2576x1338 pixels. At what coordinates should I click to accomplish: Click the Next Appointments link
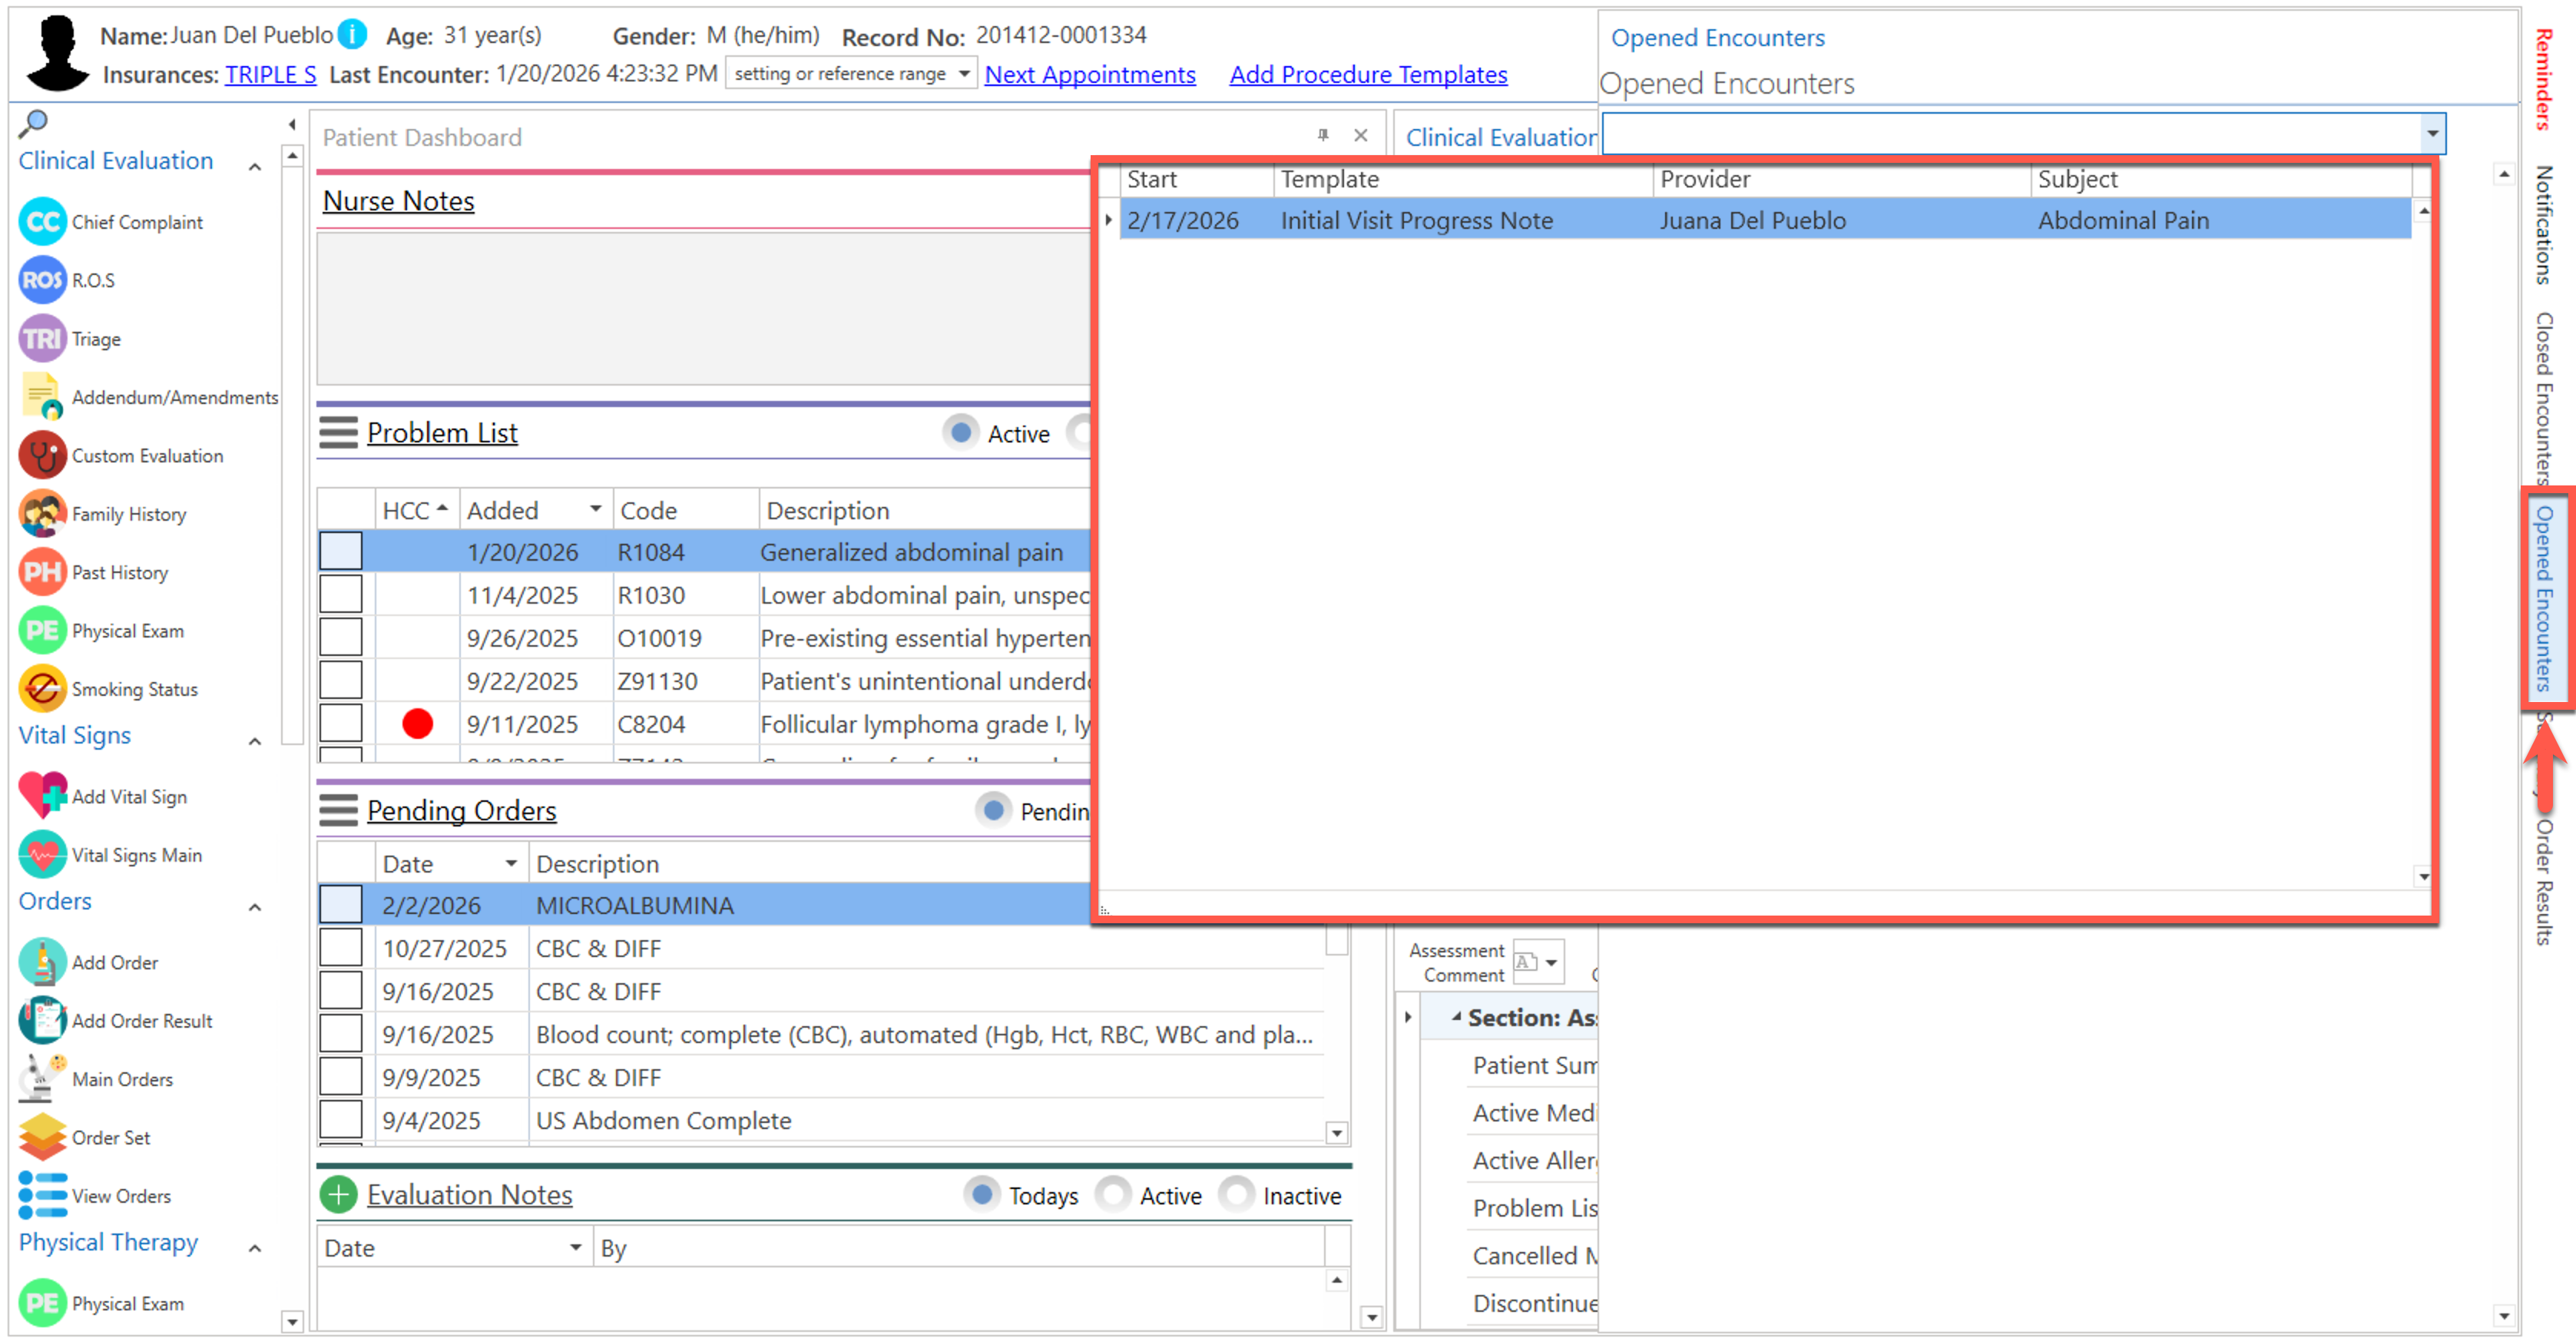[x=1089, y=75]
